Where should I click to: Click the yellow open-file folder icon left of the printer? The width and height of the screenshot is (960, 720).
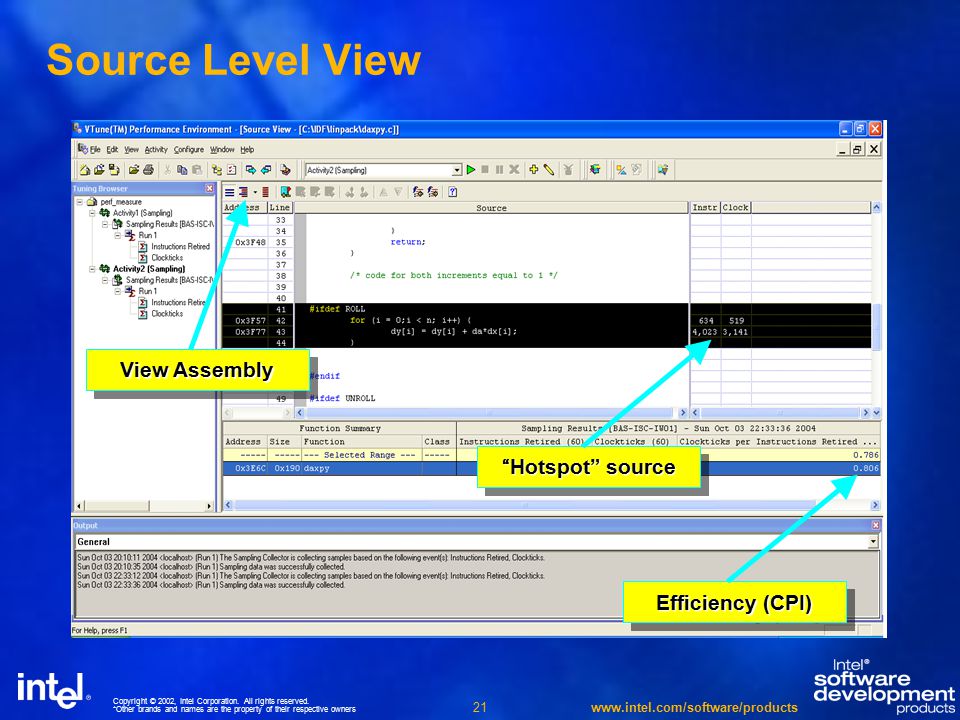(x=133, y=170)
